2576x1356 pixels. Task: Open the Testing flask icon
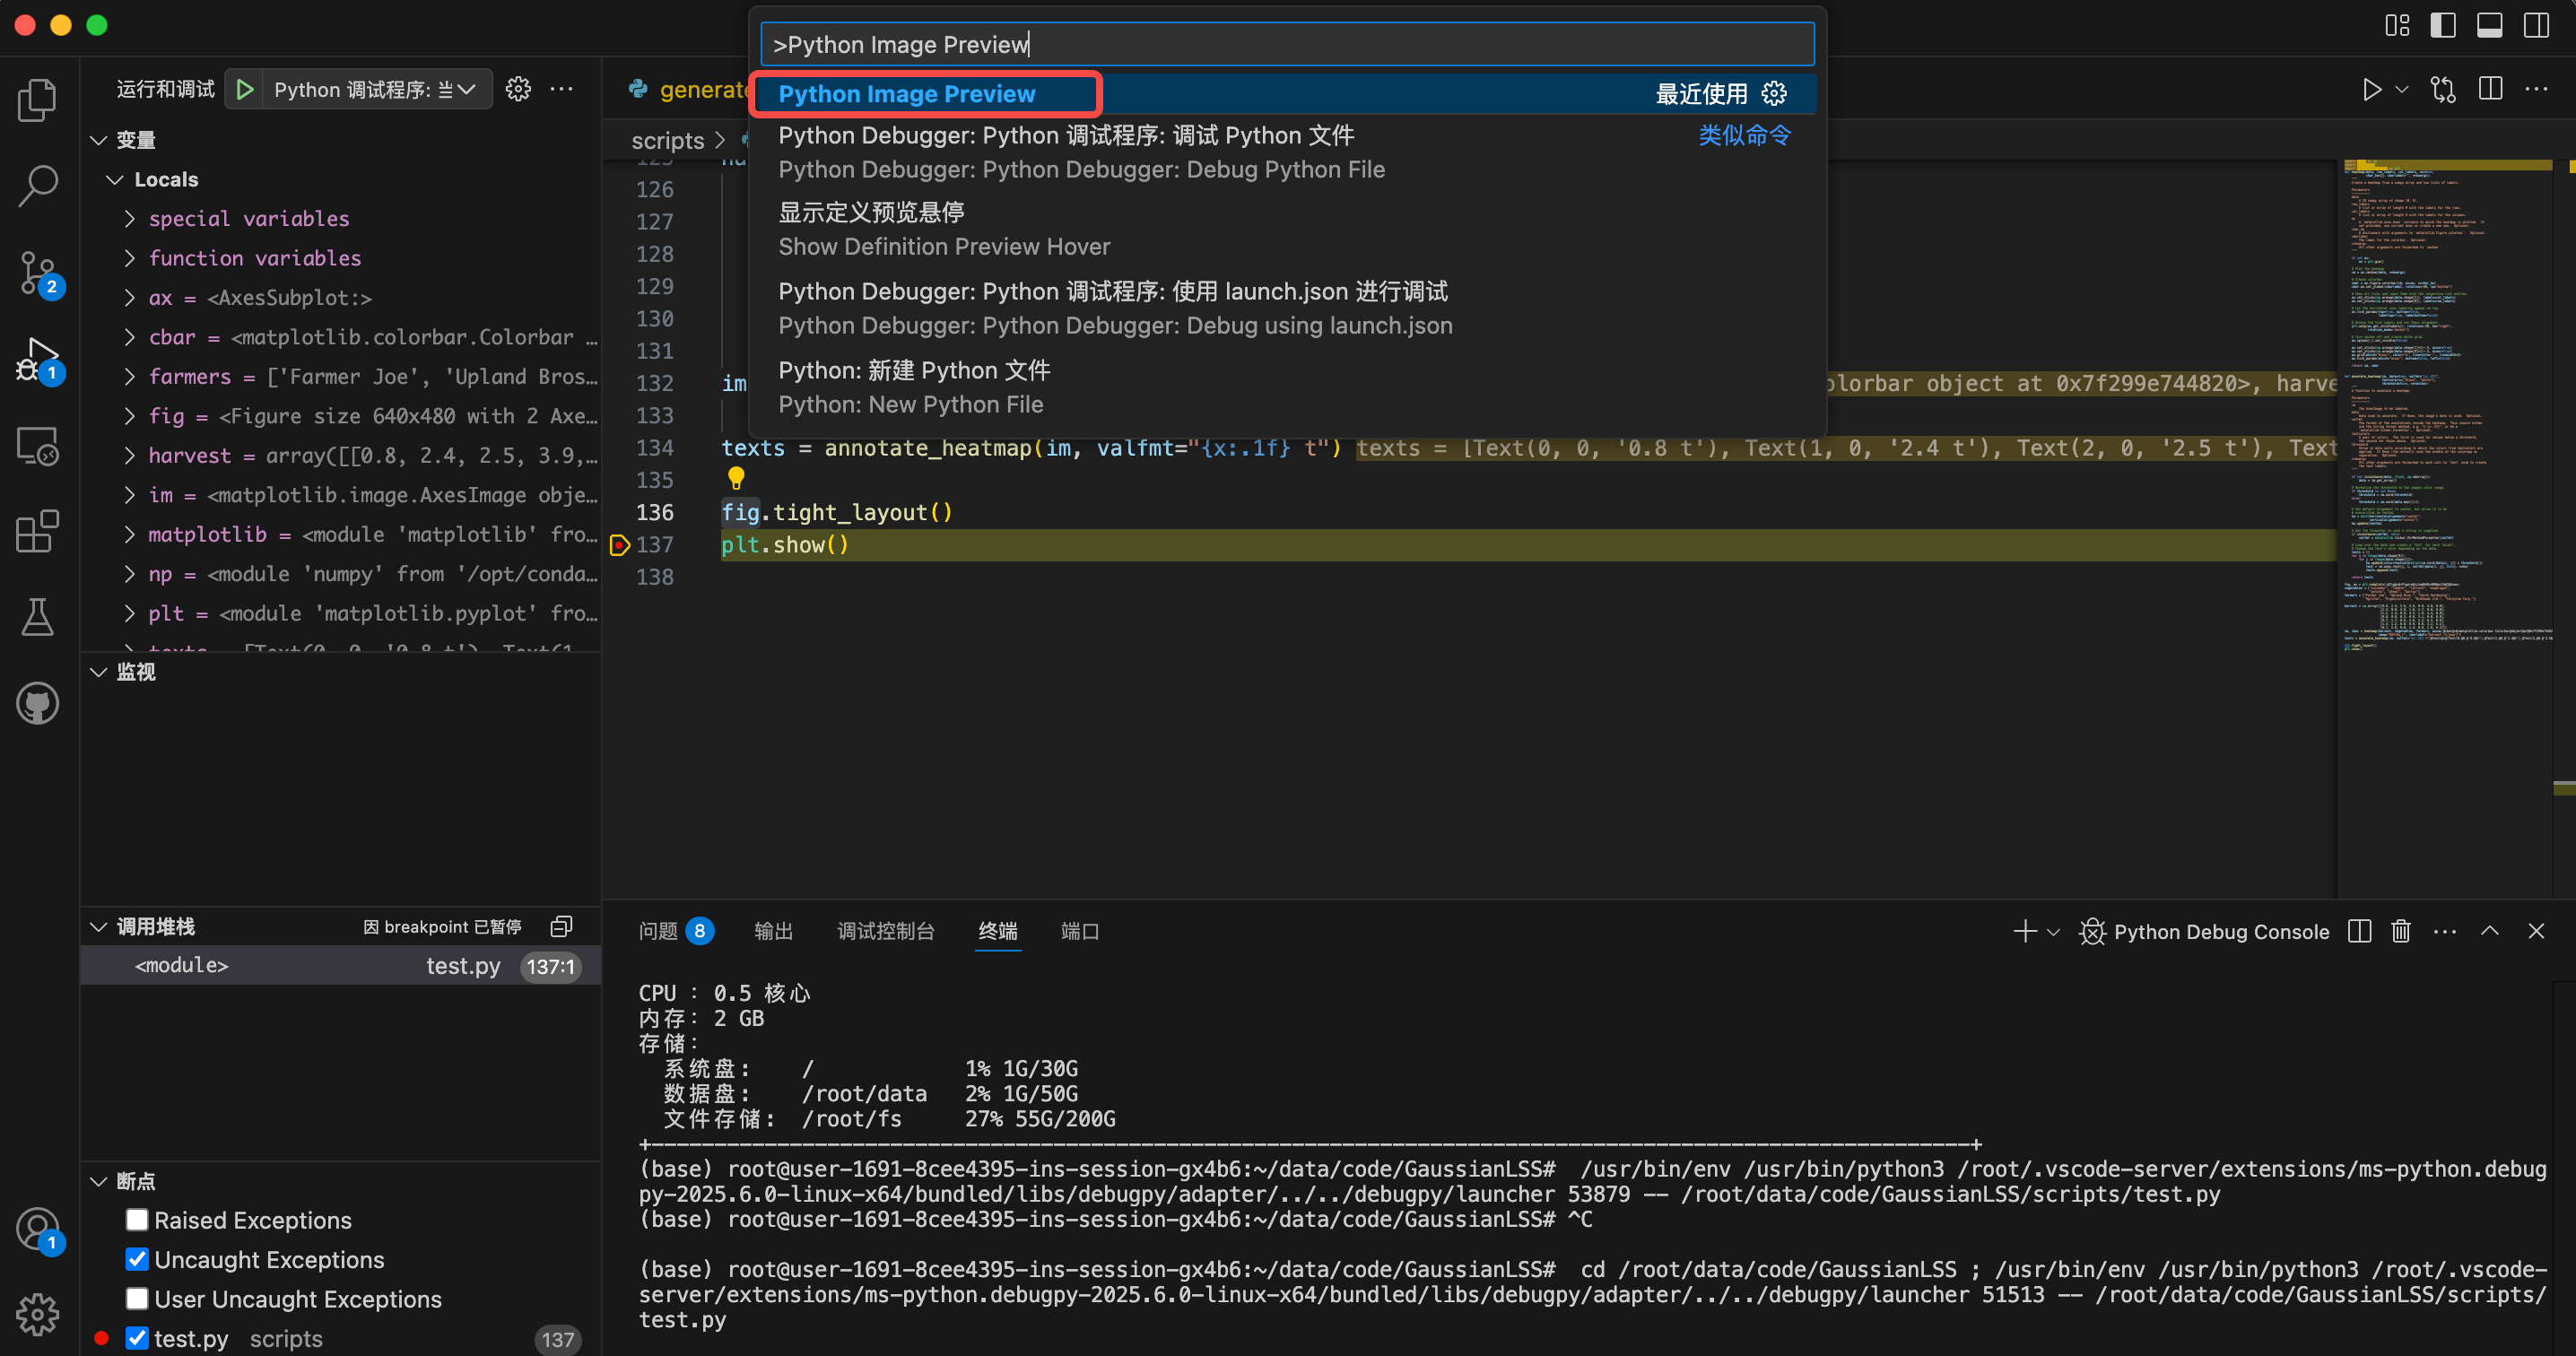pos(38,617)
